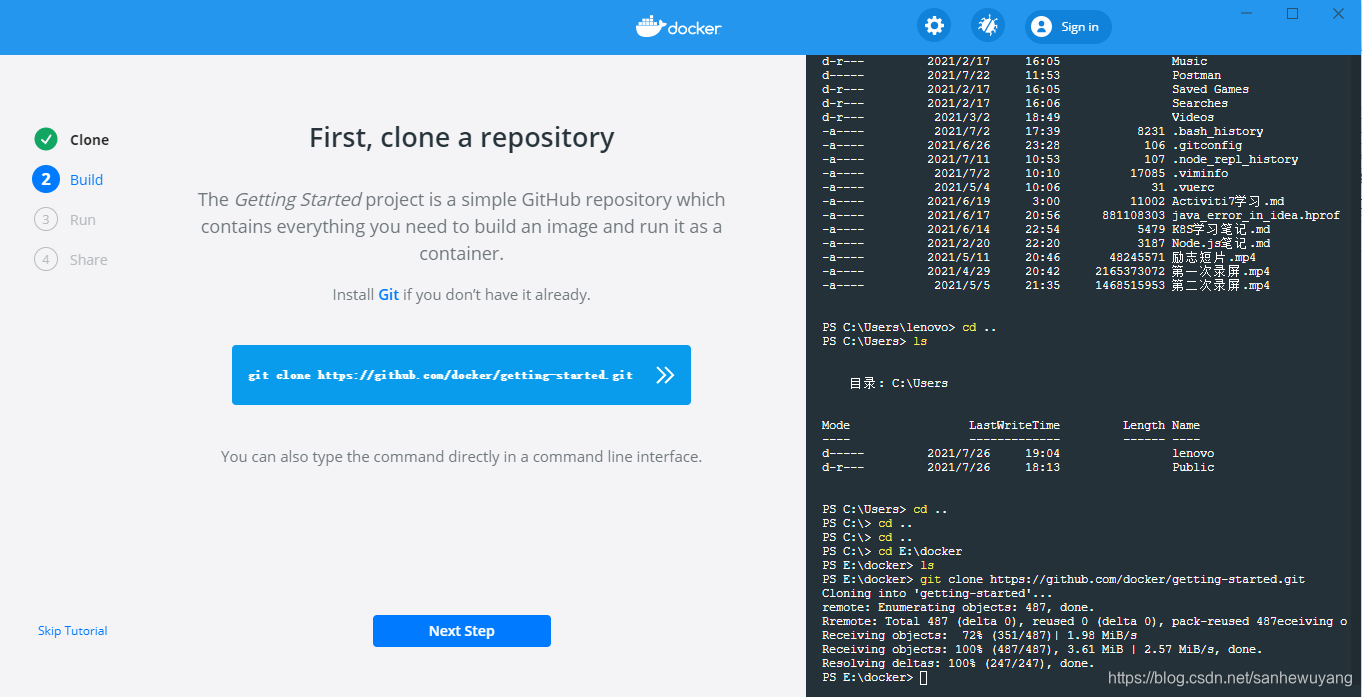Click '.node_repl_history' in terminal listing
The width and height of the screenshot is (1362, 697).
click(x=1235, y=159)
